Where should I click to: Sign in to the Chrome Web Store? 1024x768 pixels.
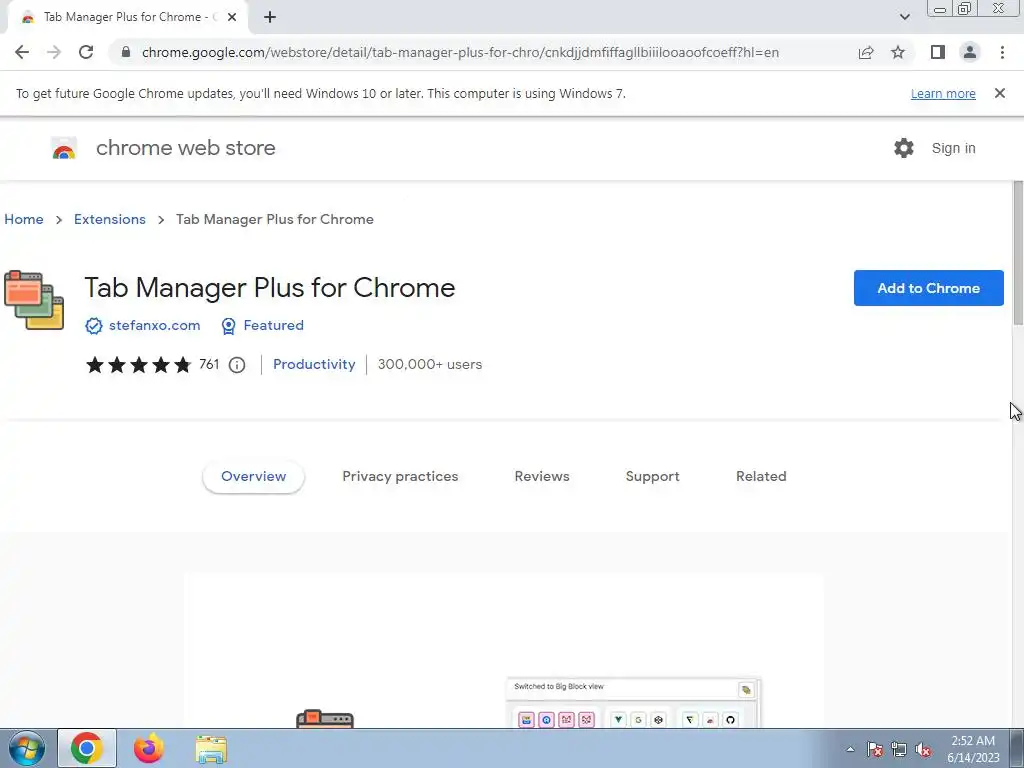(x=953, y=148)
